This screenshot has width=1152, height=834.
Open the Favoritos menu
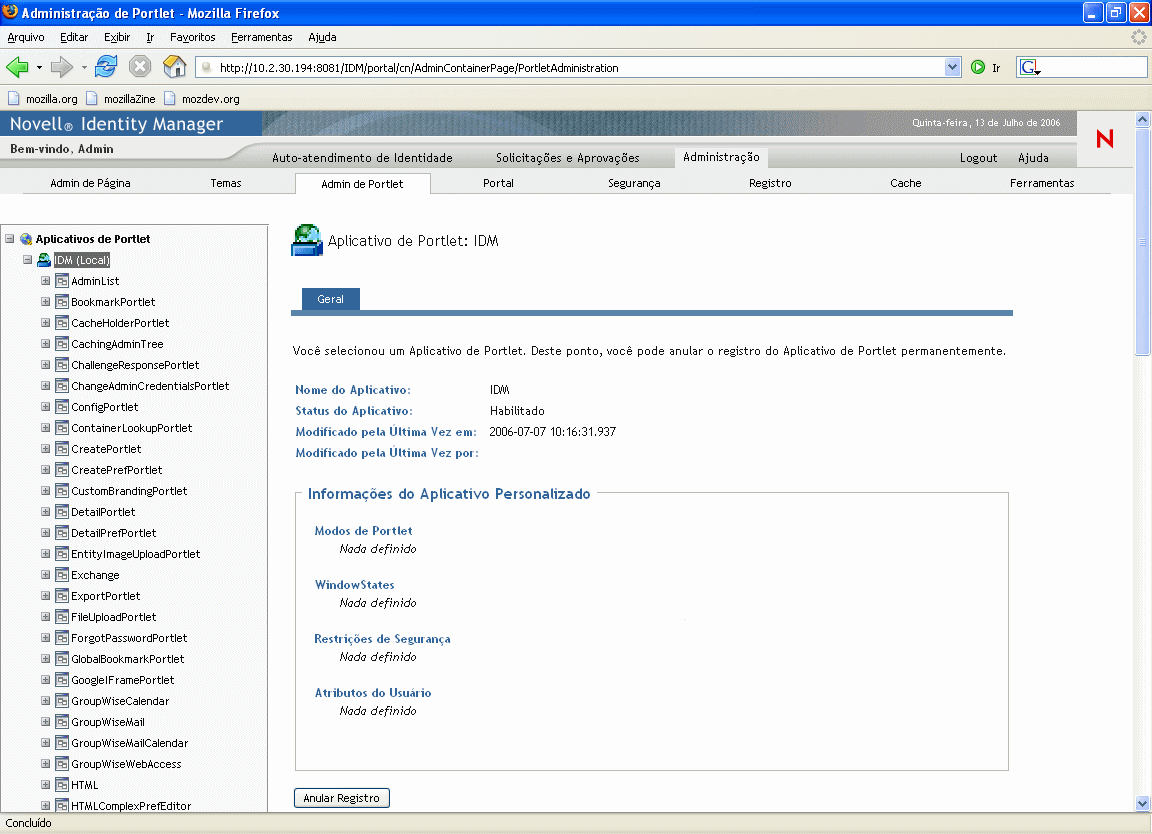(x=192, y=37)
